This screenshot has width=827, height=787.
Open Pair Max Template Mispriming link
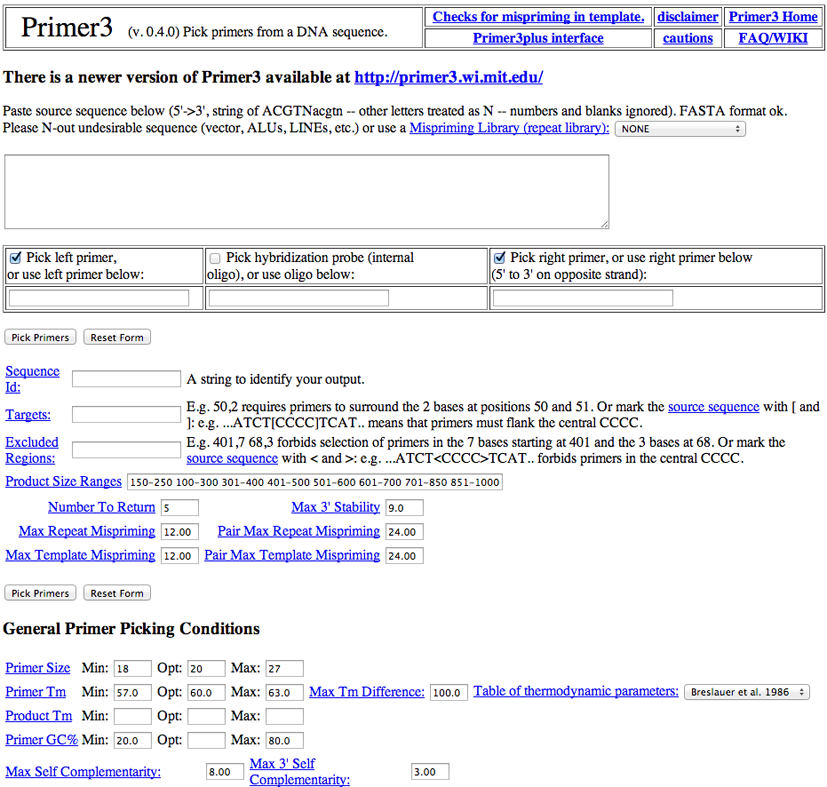(x=292, y=555)
